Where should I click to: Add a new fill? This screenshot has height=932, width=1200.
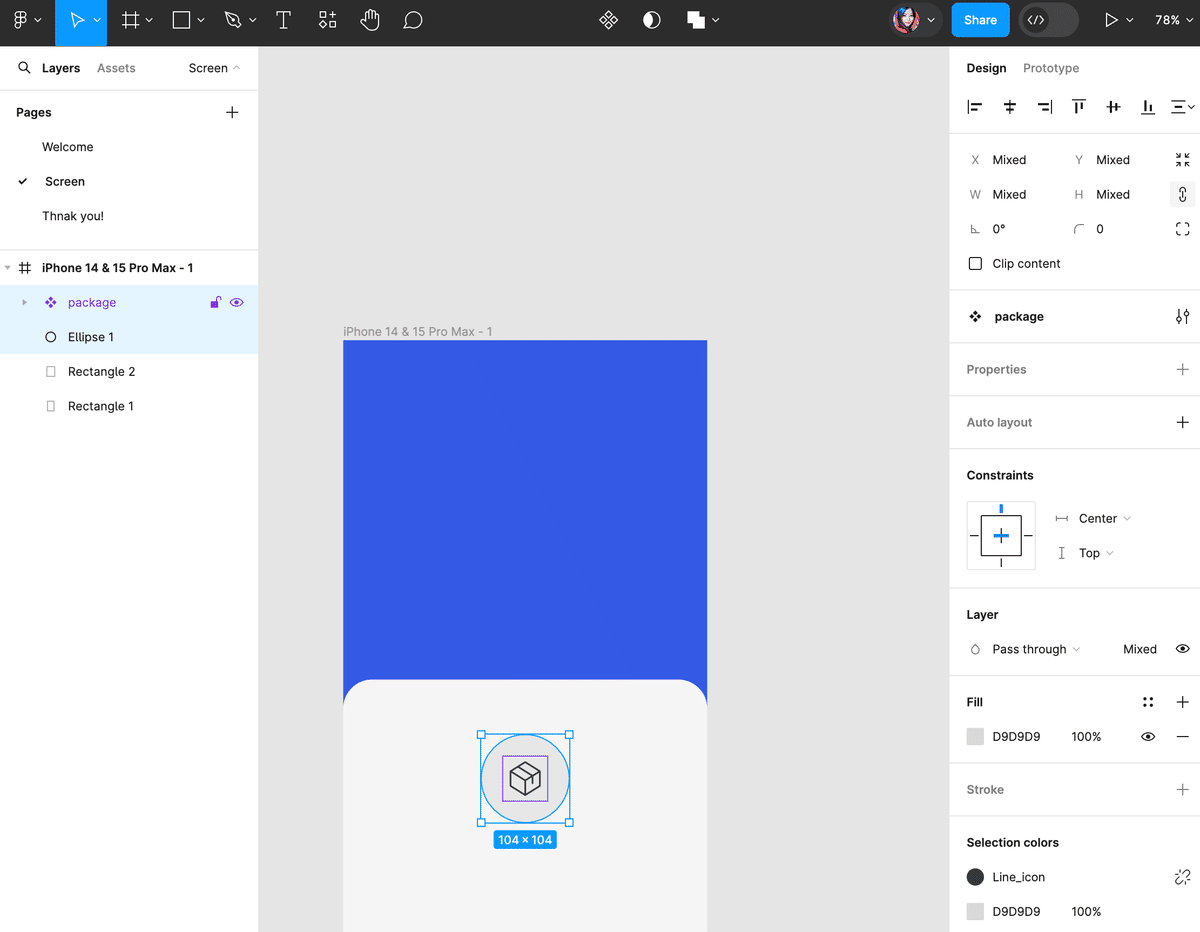pos(1183,703)
